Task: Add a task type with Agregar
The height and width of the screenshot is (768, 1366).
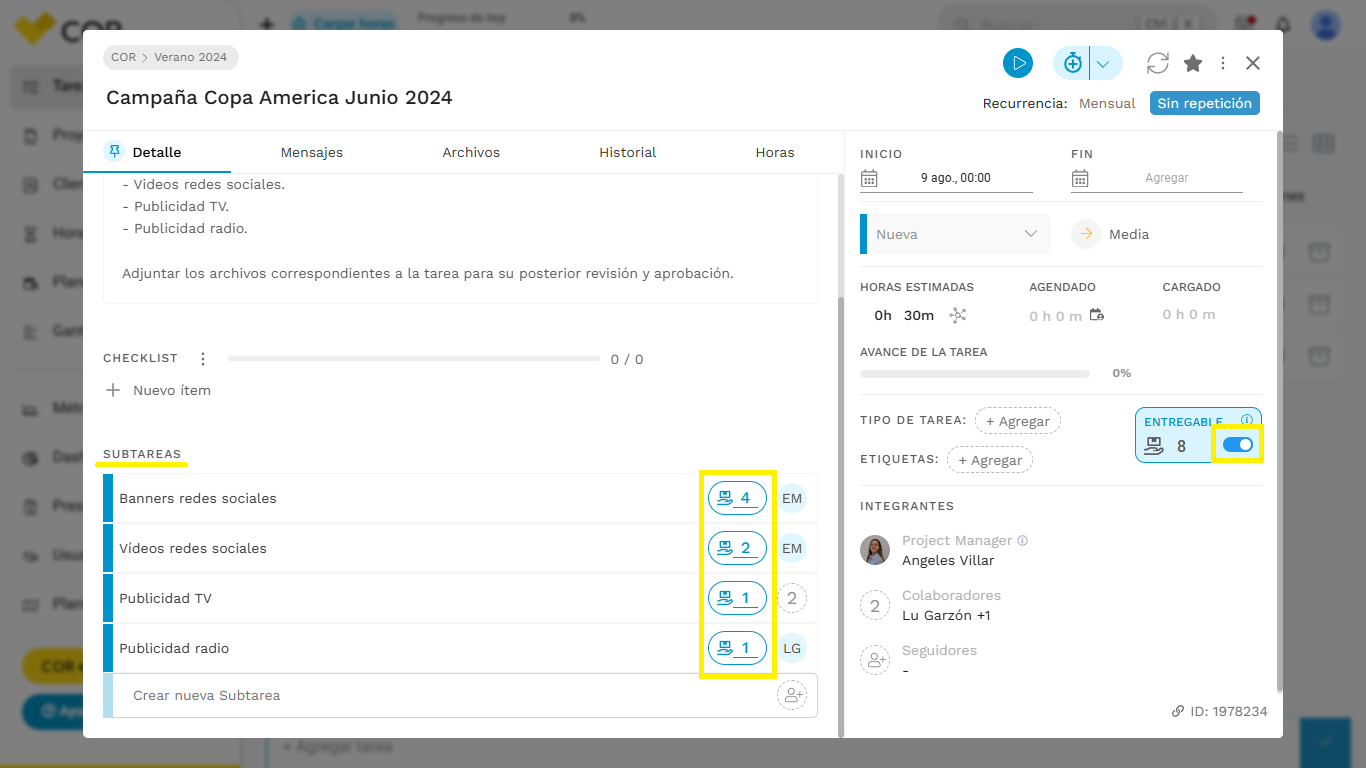Action: (x=1018, y=421)
